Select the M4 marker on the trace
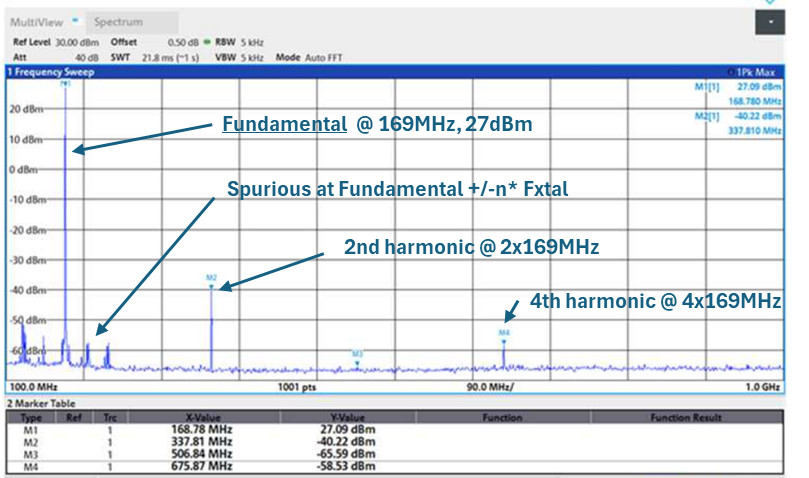Image resolution: width=809 pixels, height=478 pixels. pos(505,332)
